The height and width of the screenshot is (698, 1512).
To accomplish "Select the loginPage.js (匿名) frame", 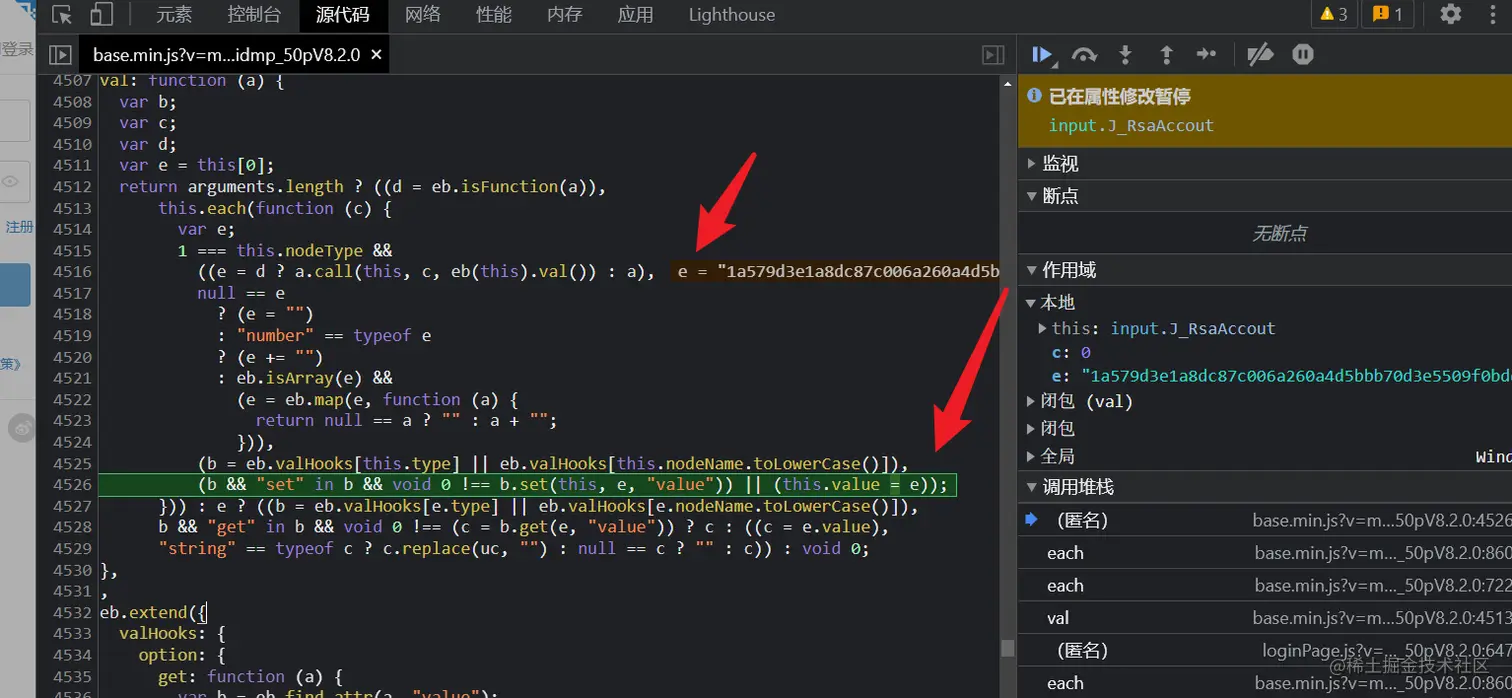I will pyautogui.click(x=1265, y=650).
